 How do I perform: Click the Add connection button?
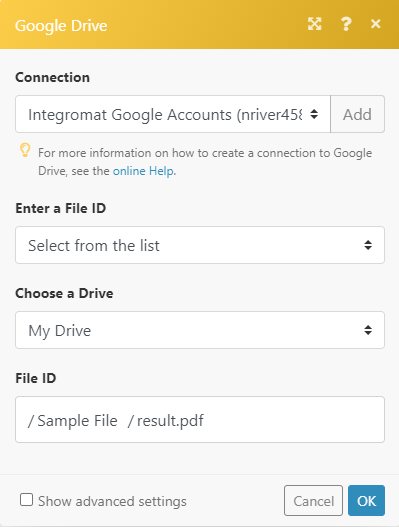pyautogui.click(x=357, y=114)
